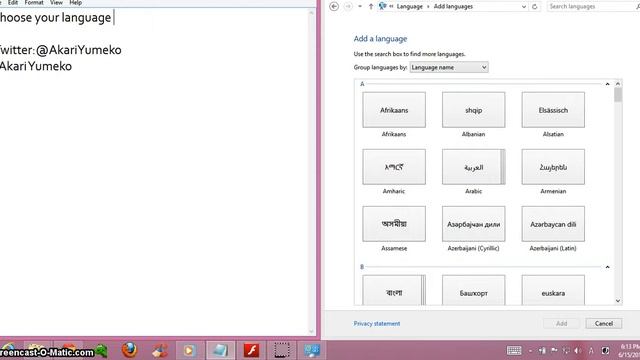
Task: Open Group languages by dropdown
Action: (x=449, y=67)
